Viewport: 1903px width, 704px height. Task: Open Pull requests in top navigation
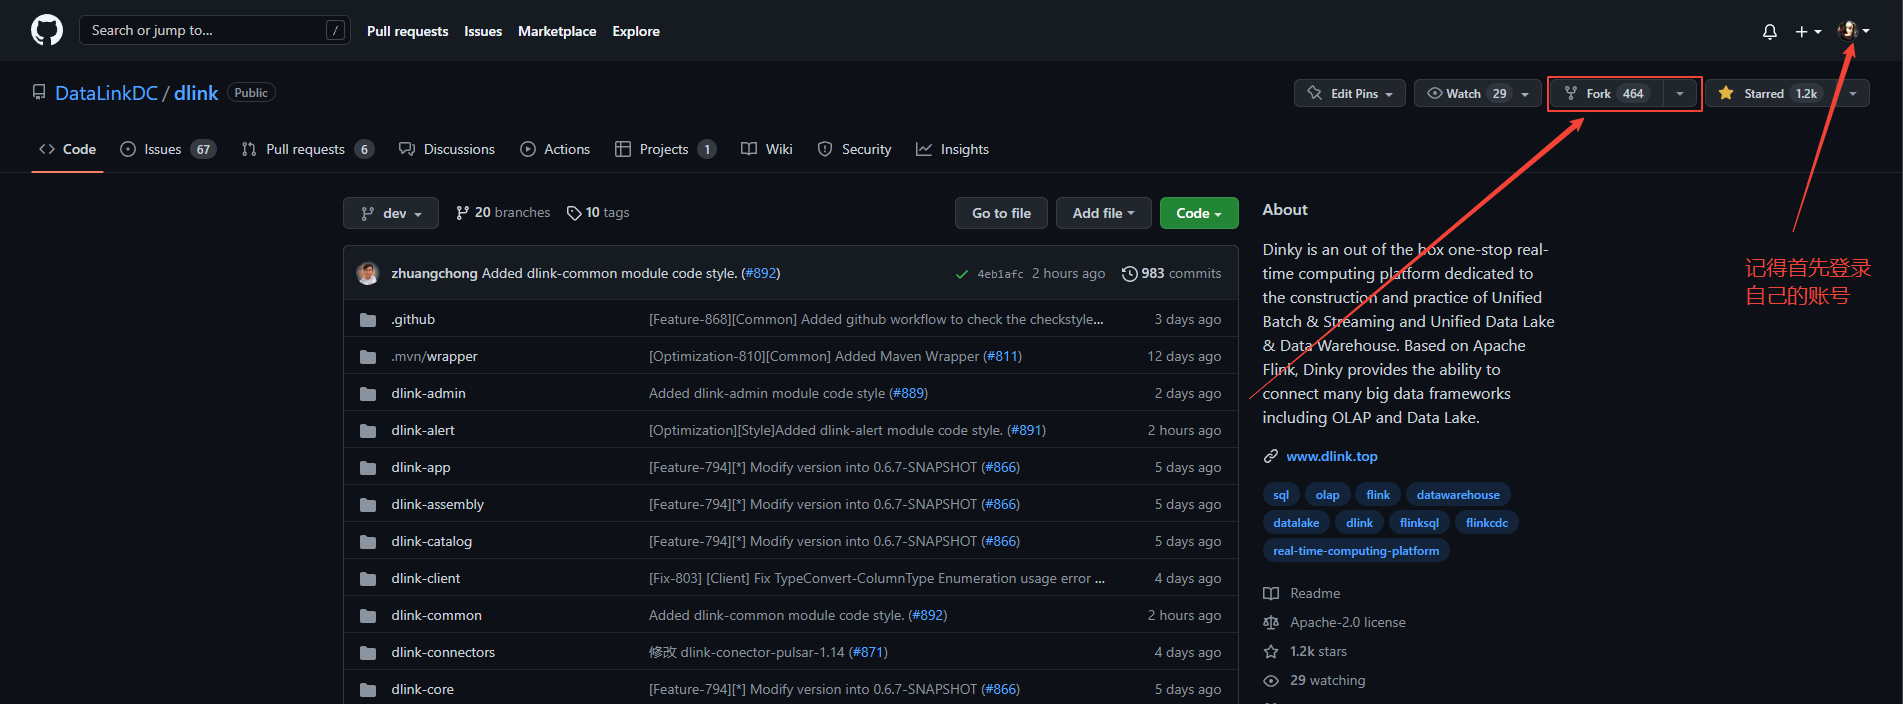pyautogui.click(x=407, y=31)
